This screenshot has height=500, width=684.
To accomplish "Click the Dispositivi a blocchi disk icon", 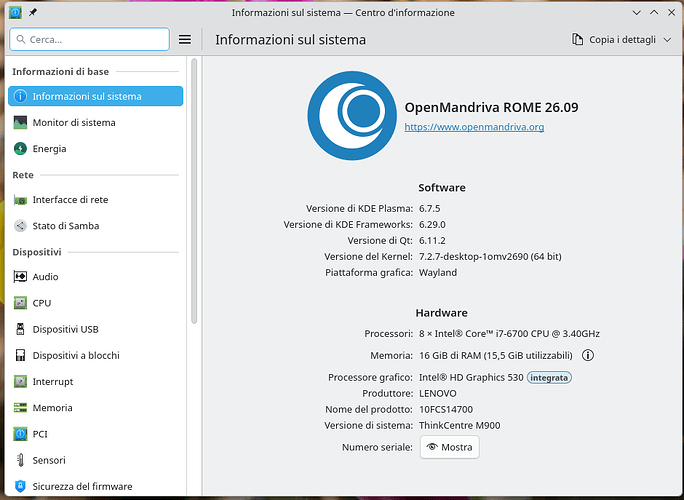I will click(20, 355).
